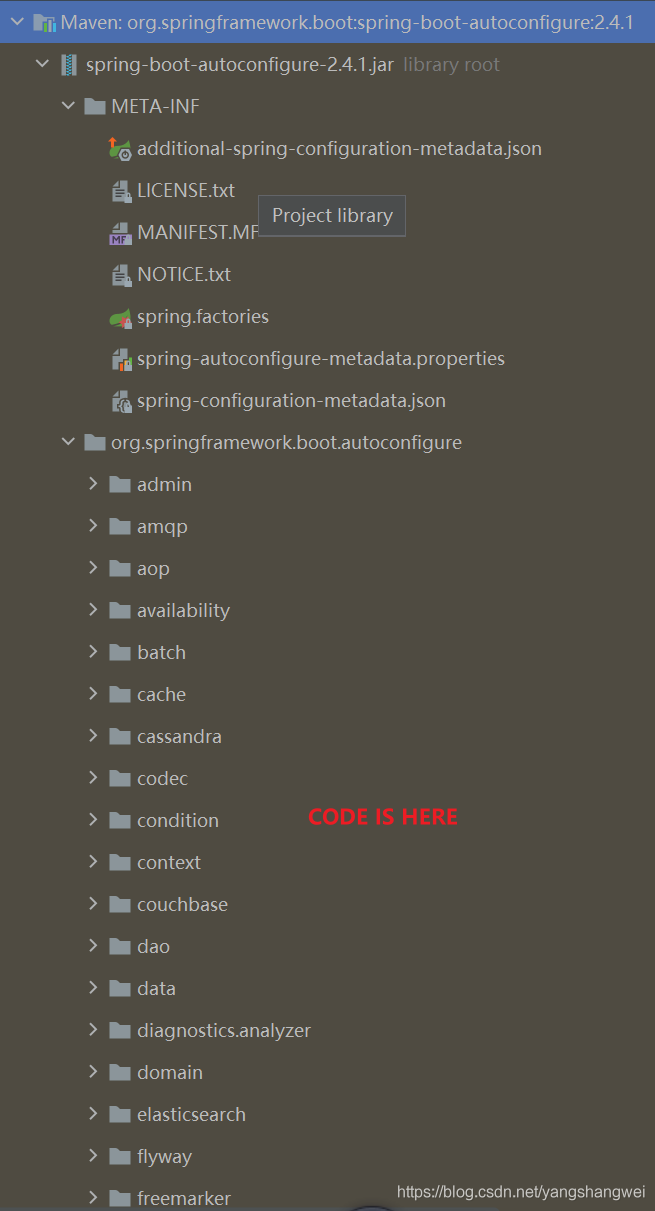
Task: Expand the cassandra package node
Action: click(93, 736)
